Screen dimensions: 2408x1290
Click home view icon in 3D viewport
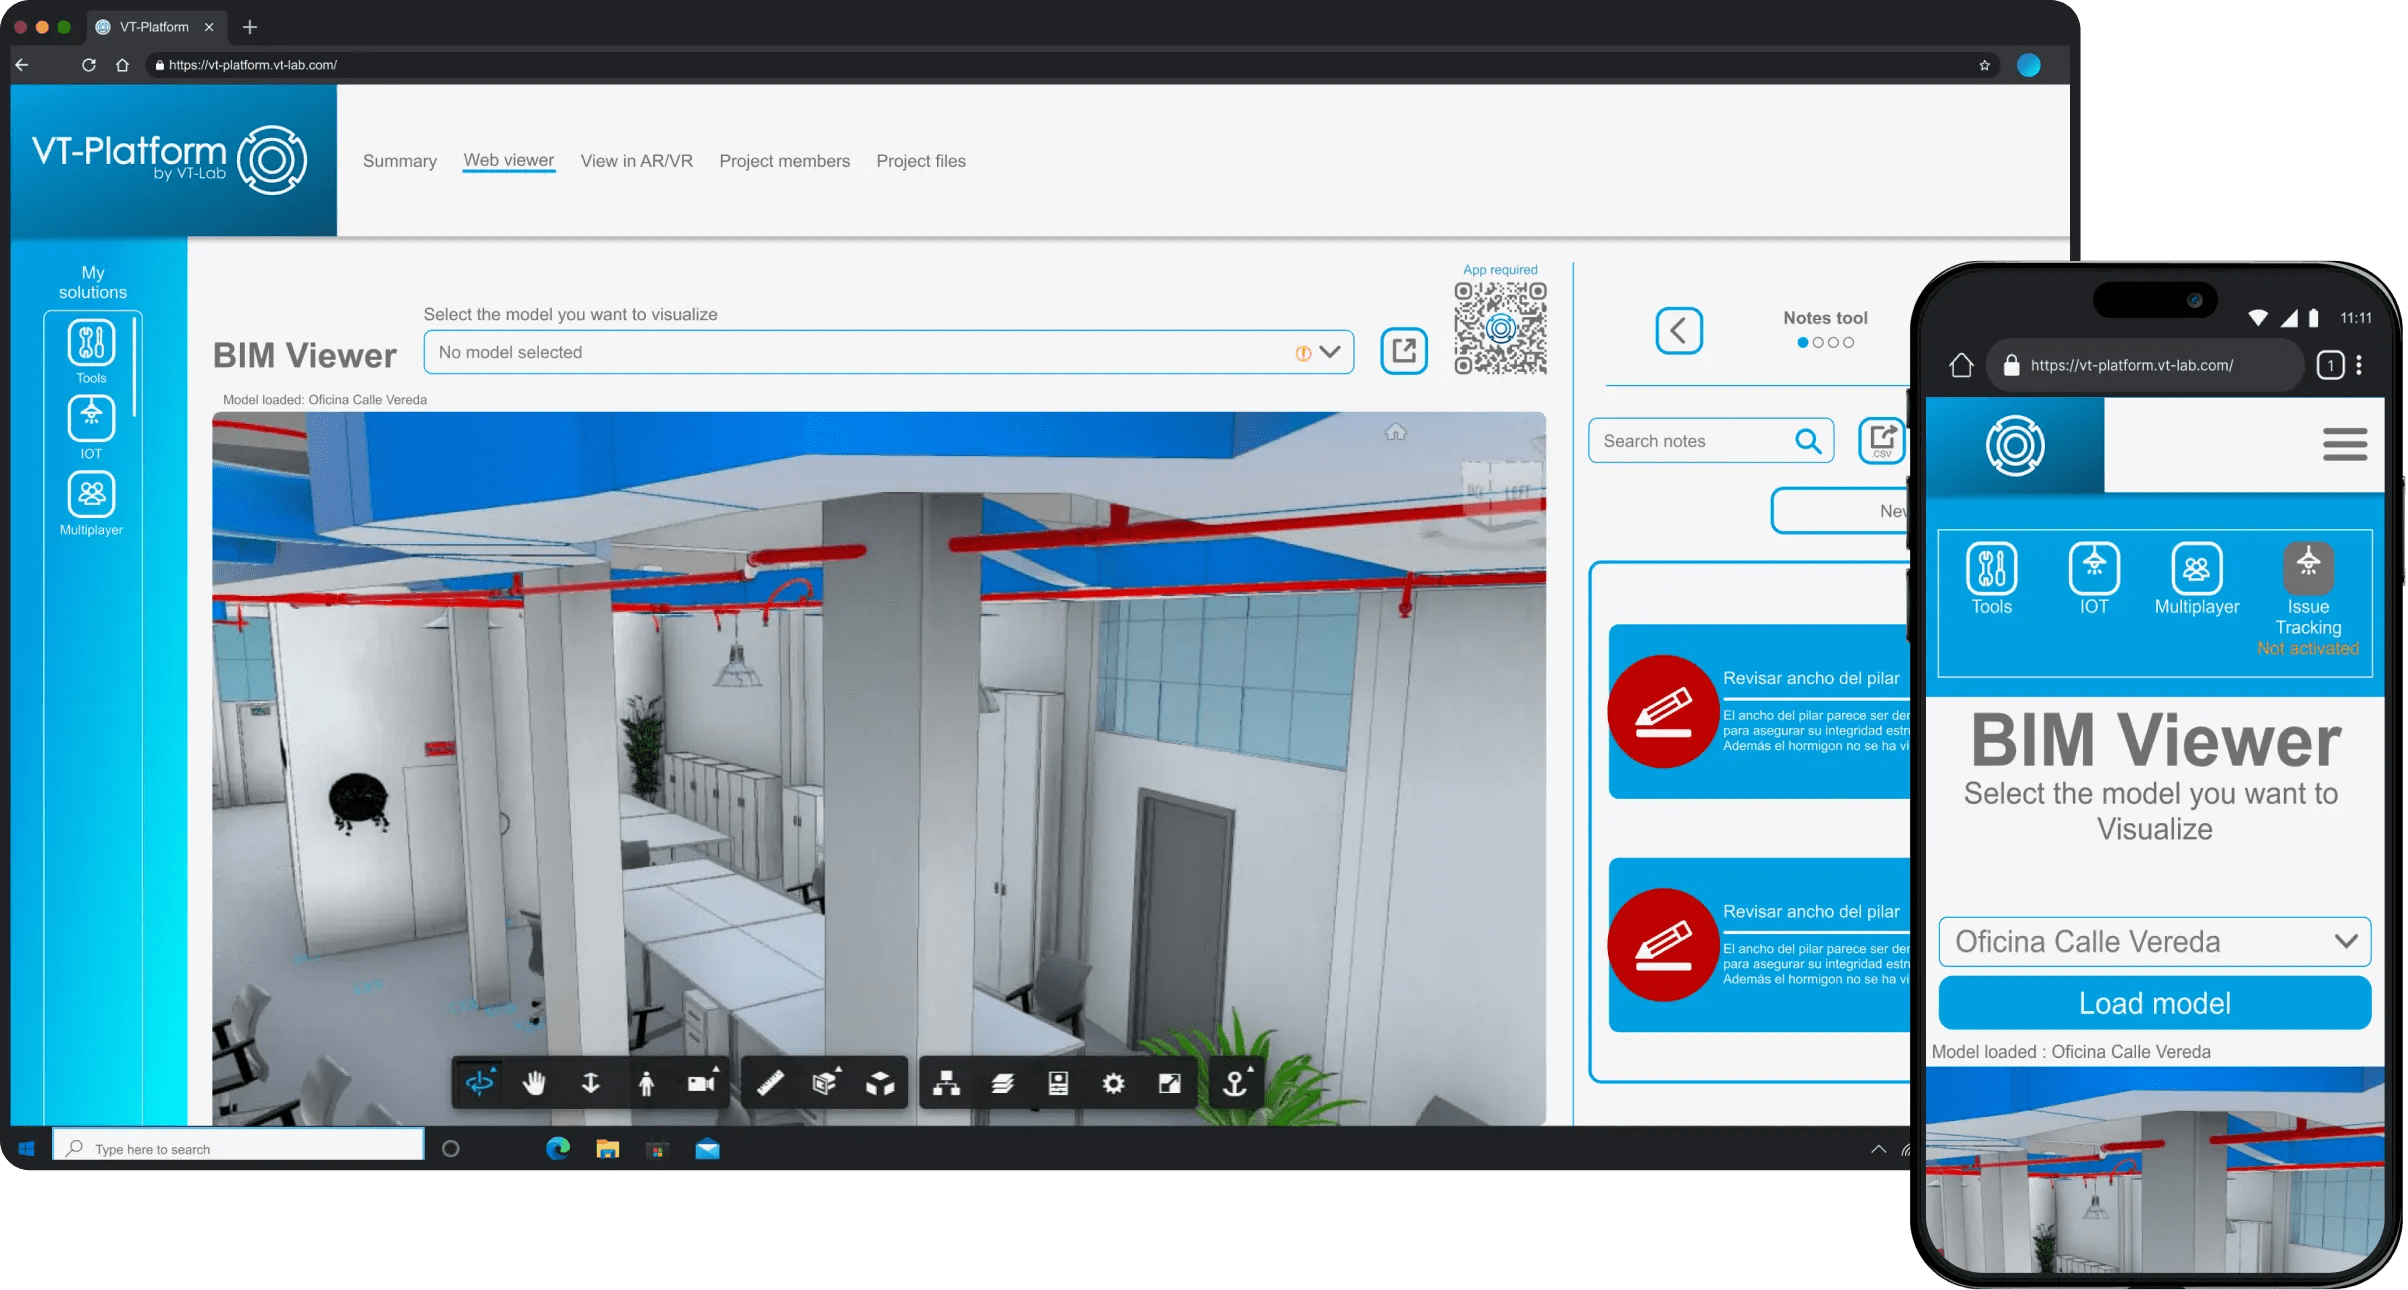1395,432
